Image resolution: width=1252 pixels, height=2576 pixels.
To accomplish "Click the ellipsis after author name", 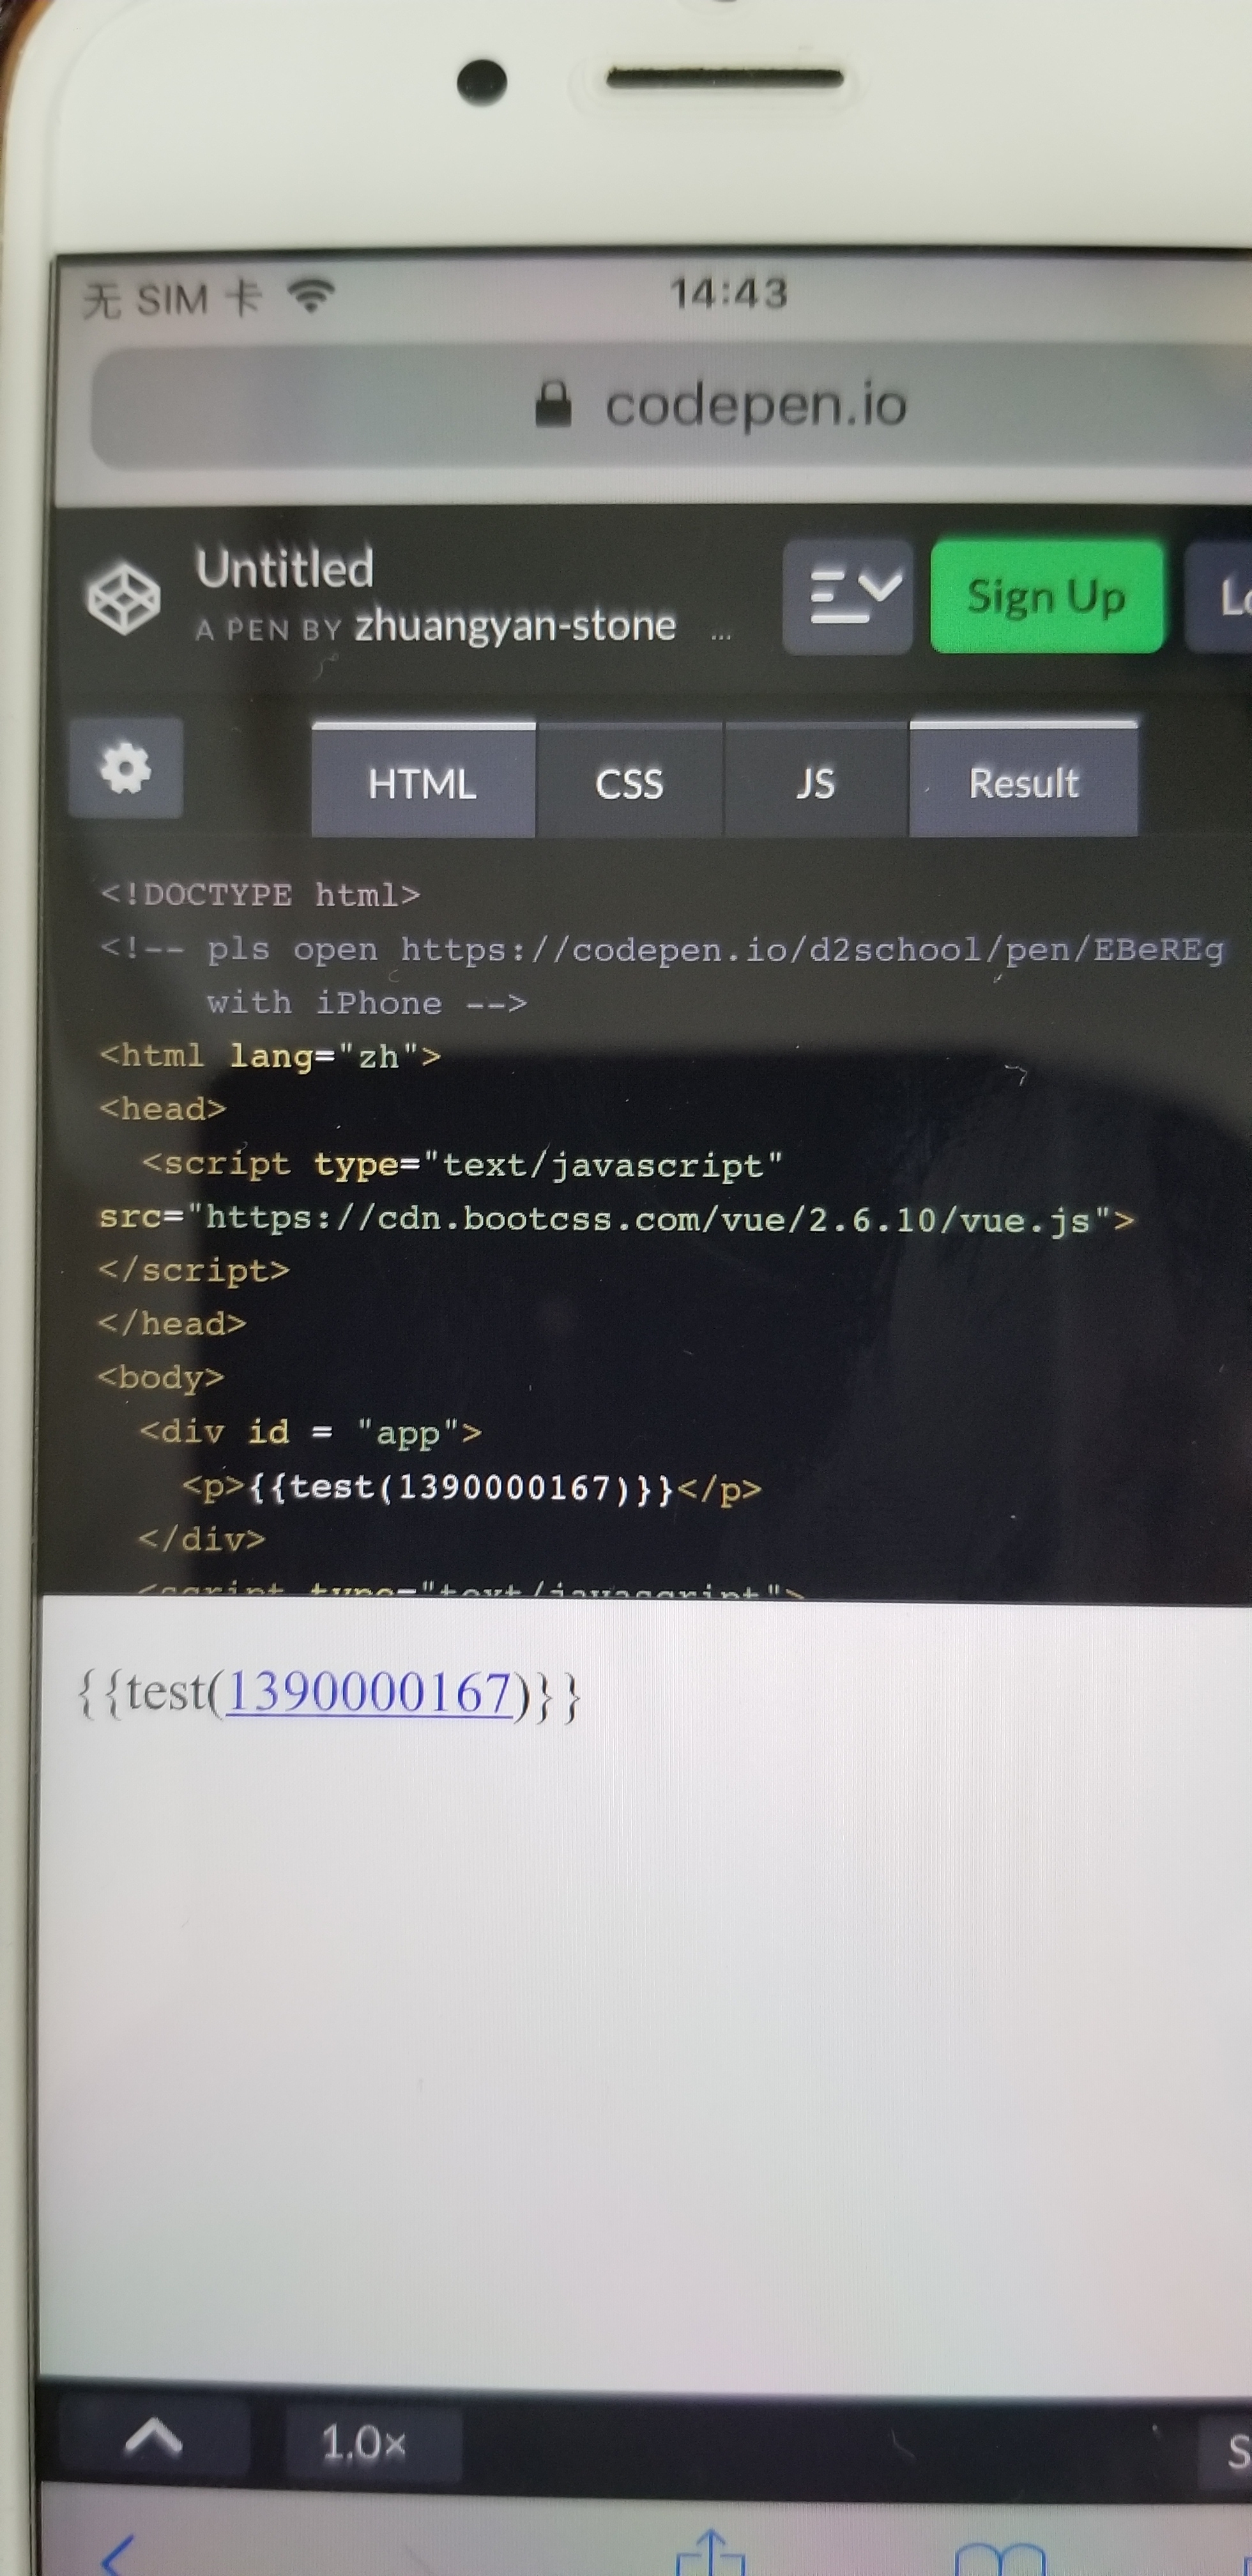I will coord(721,633).
